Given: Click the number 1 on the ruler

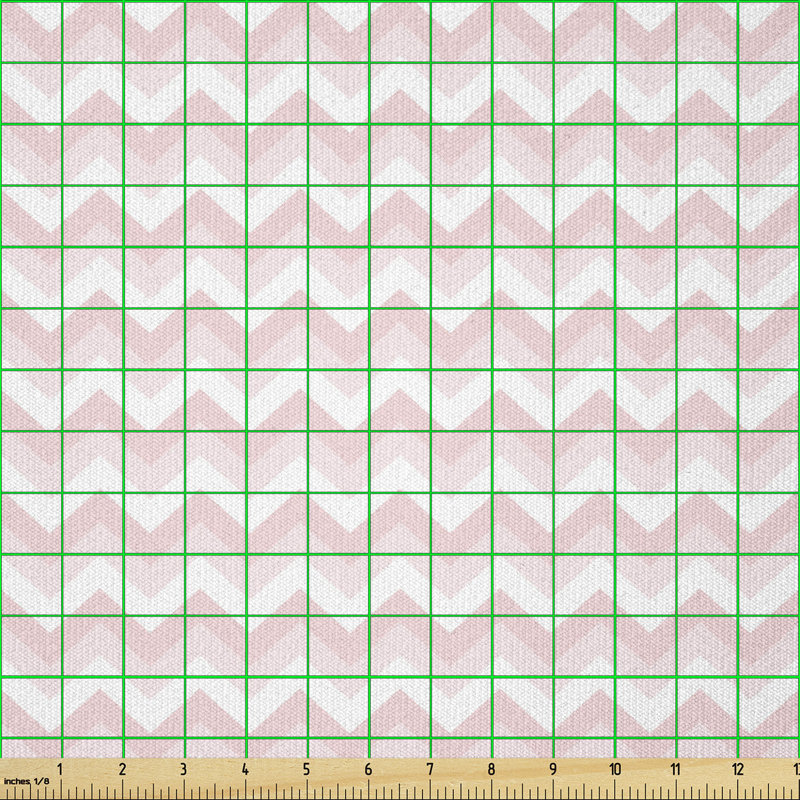Looking at the screenshot, I should 60,769.
